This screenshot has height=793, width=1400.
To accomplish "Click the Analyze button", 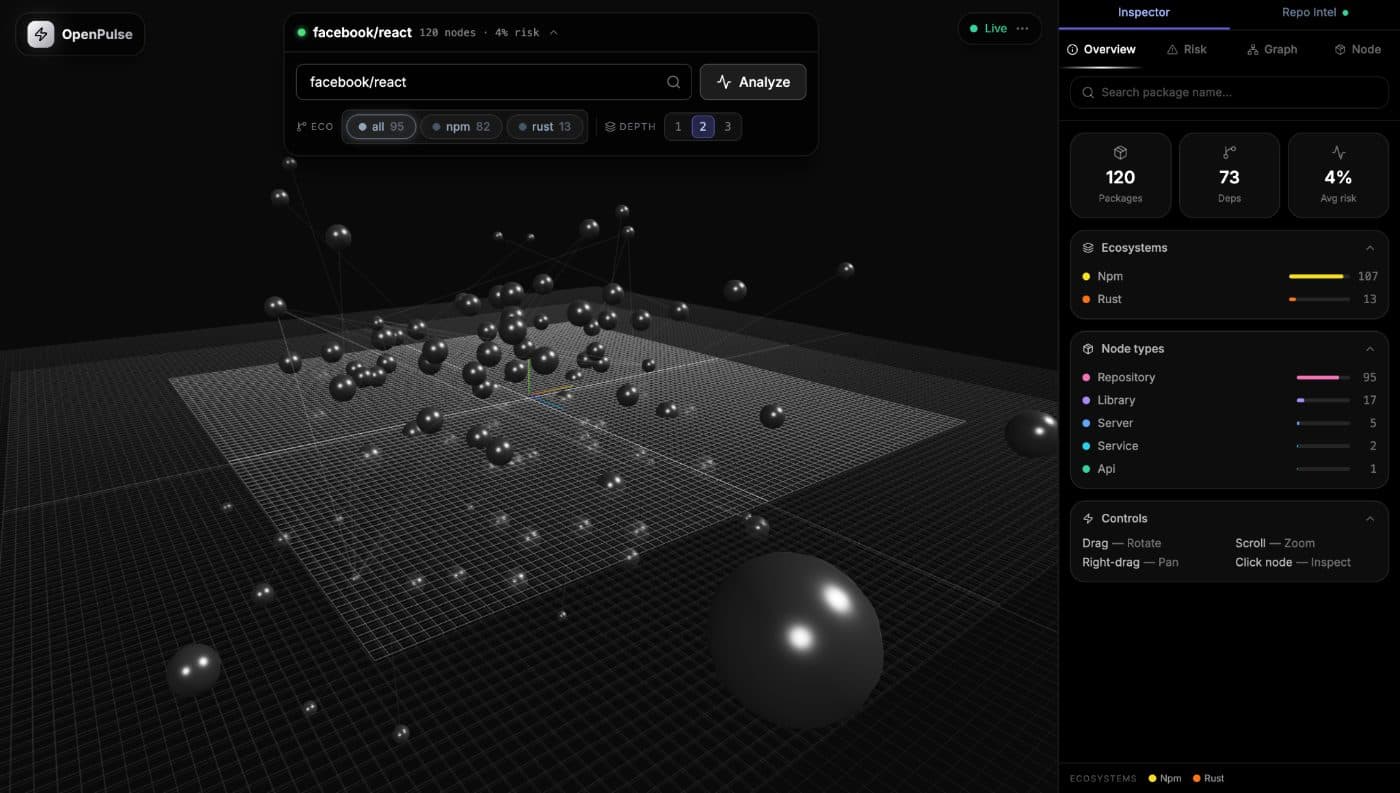I will pos(753,82).
